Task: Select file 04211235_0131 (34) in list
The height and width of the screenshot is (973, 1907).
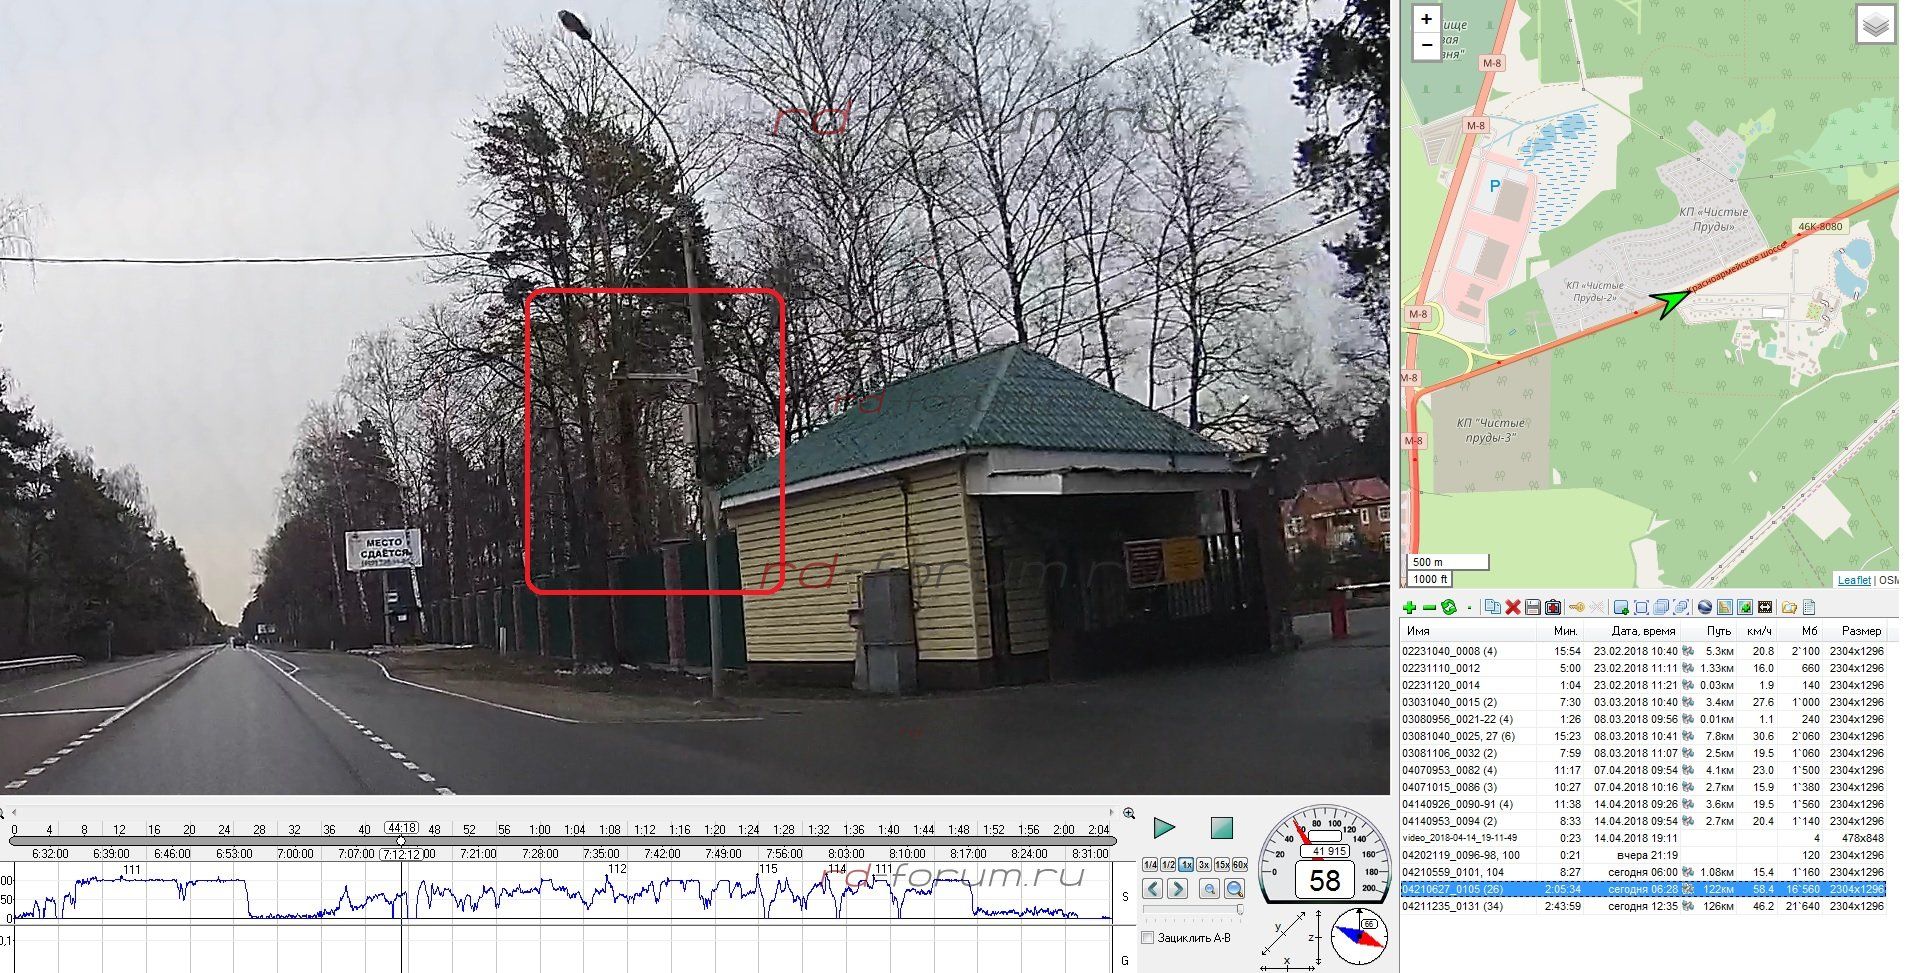Action: click(1452, 907)
